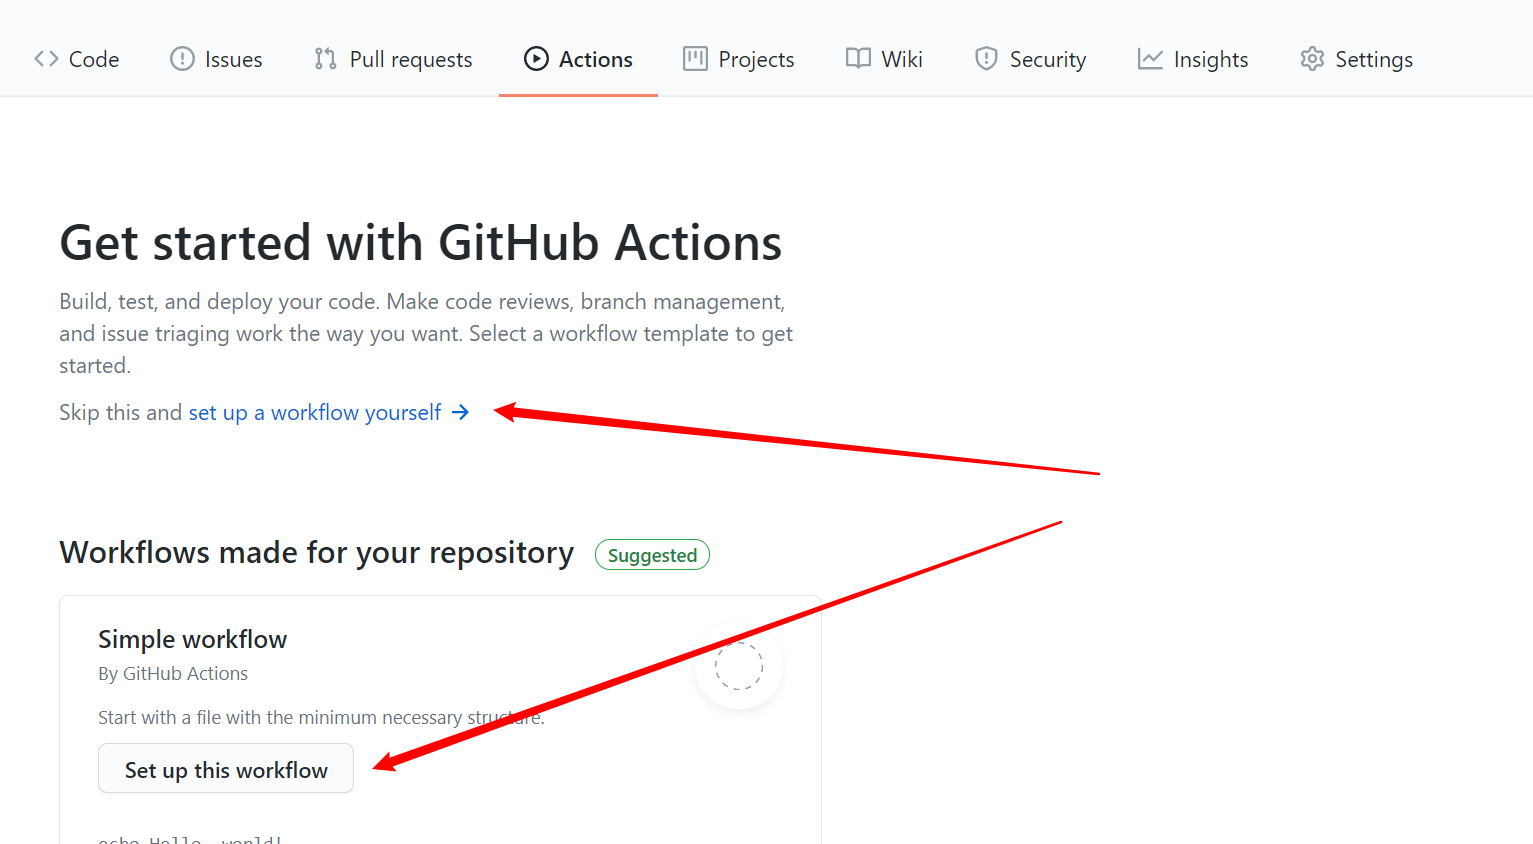Click the gear icon beside Settings
Image resolution: width=1533 pixels, height=844 pixels.
click(x=1311, y=59)
